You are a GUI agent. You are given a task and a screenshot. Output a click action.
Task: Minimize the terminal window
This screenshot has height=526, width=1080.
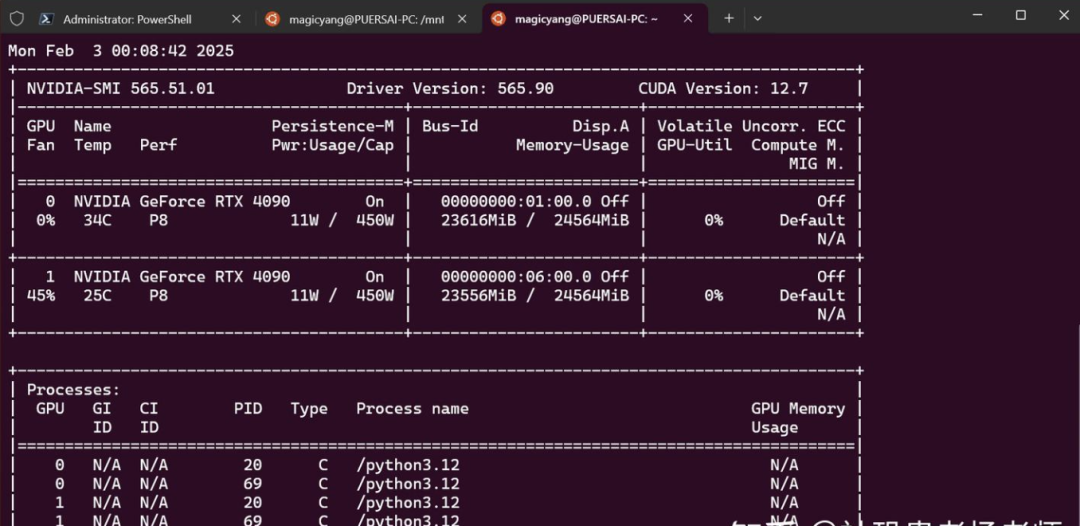(977, 14)
